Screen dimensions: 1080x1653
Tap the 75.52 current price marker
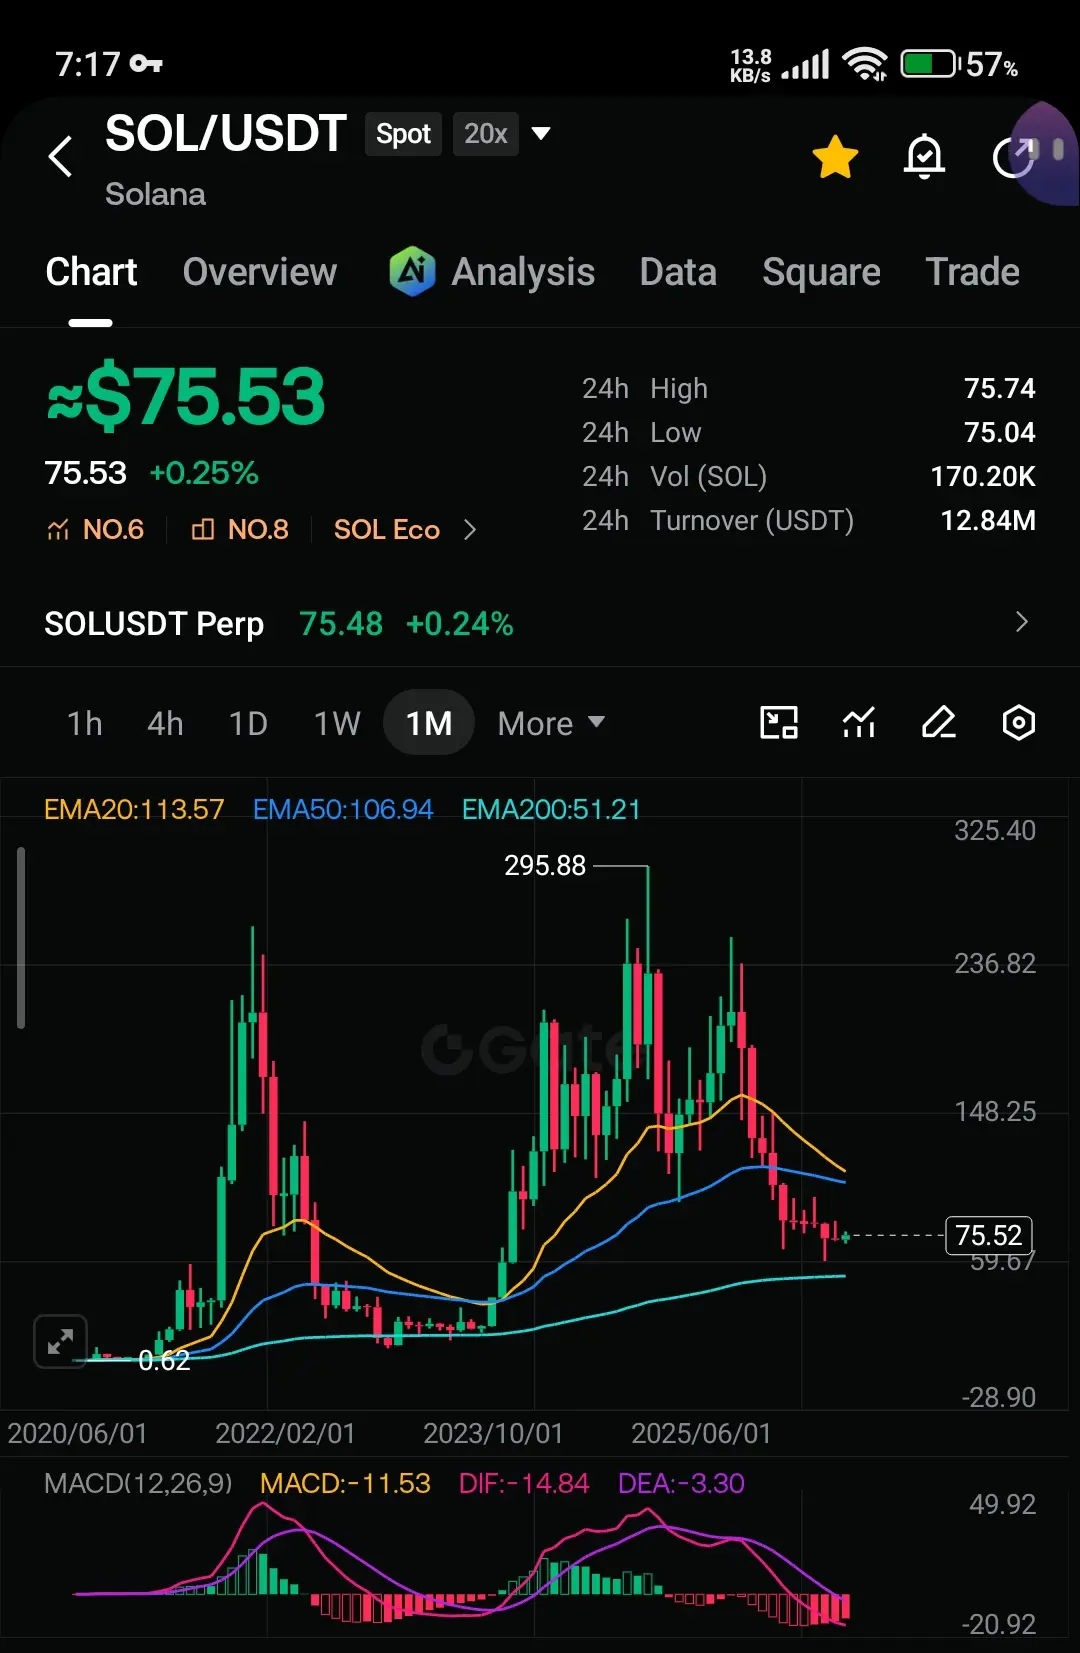click(x=988, y=1235)
